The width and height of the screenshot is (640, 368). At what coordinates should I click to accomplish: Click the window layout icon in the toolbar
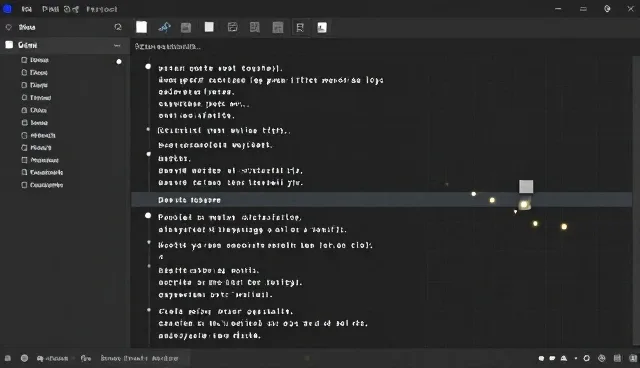(x=233, y=27)
